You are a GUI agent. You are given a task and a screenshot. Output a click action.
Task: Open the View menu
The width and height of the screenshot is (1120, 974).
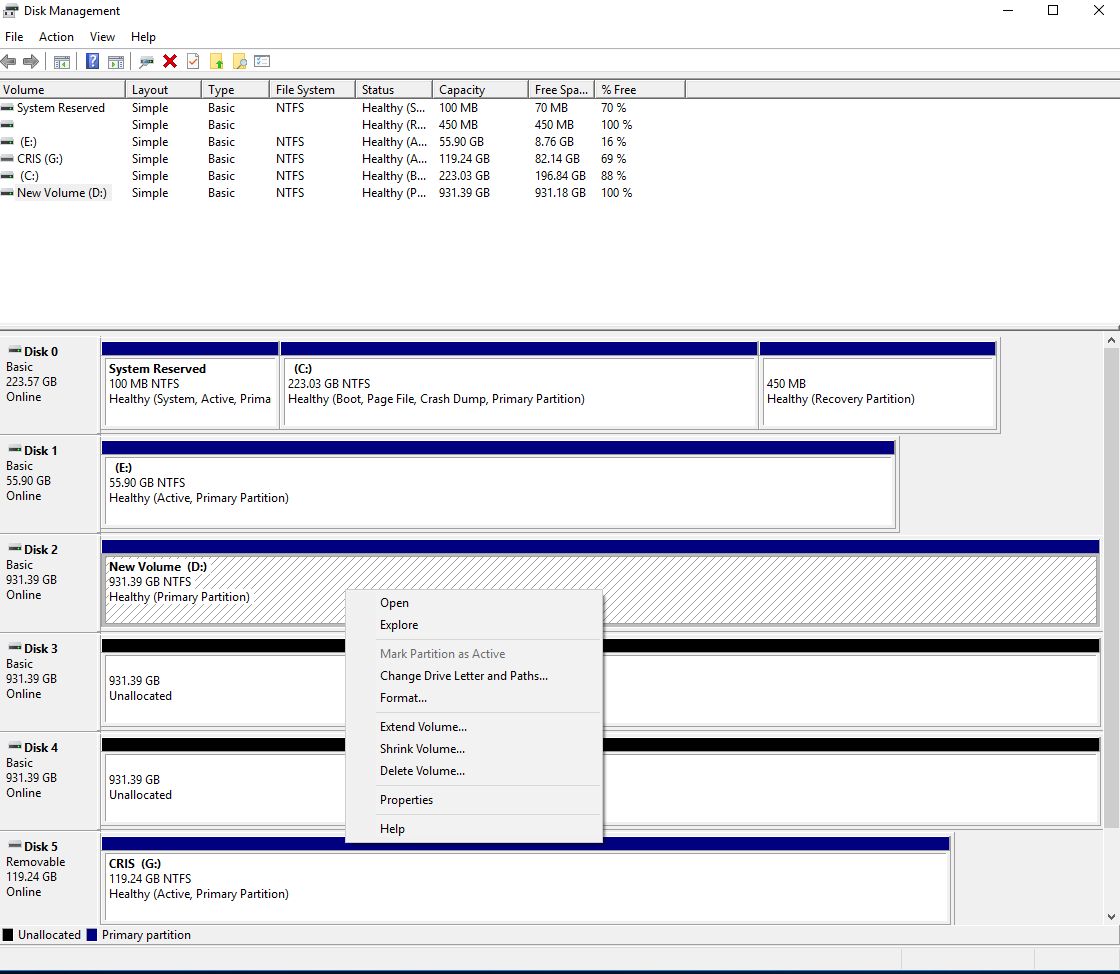[x=102, y=36]
